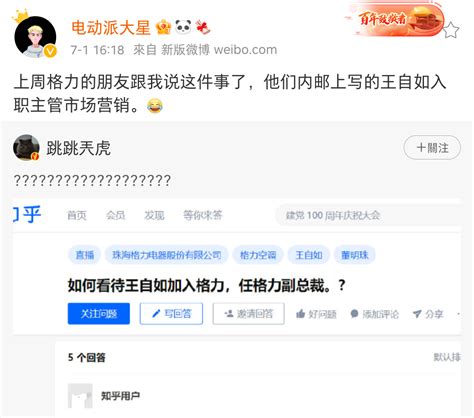Open the 首页 tab in Zhihu nav
This screenshot has width=474, height=418.
pyautogui.click(x=77, y=215)
